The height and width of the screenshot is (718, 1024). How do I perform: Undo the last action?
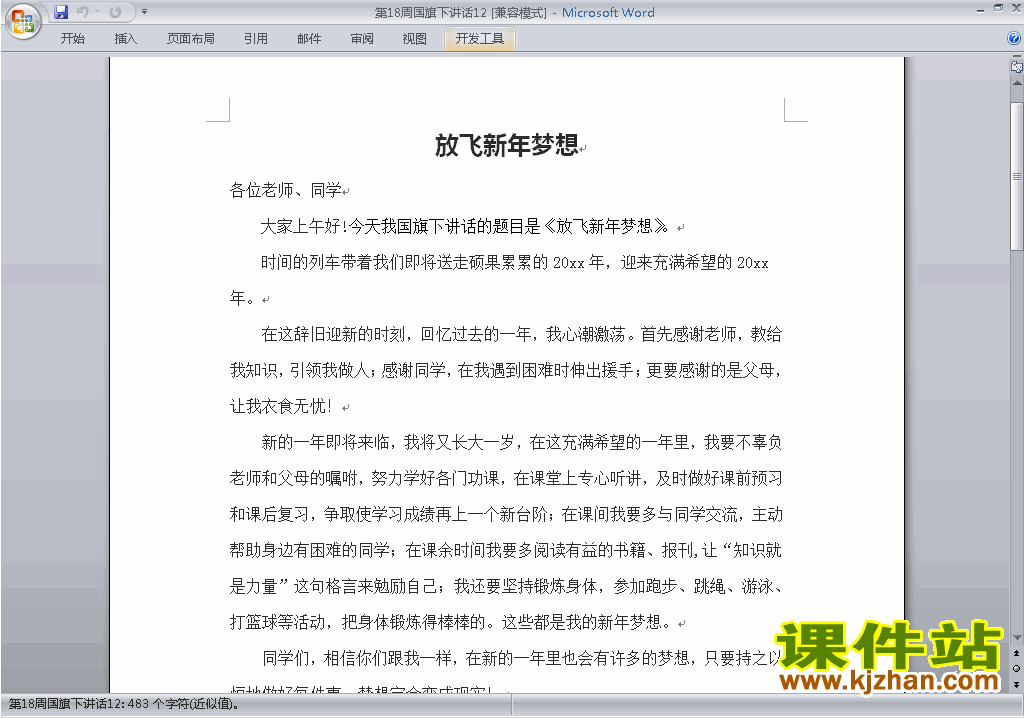82,12
